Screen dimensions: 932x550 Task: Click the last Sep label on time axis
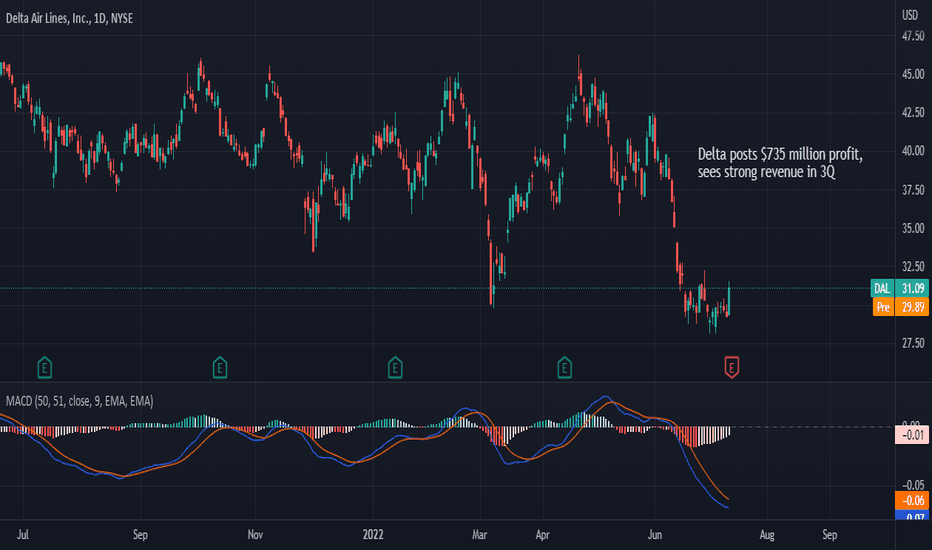(x=830, y=535)
